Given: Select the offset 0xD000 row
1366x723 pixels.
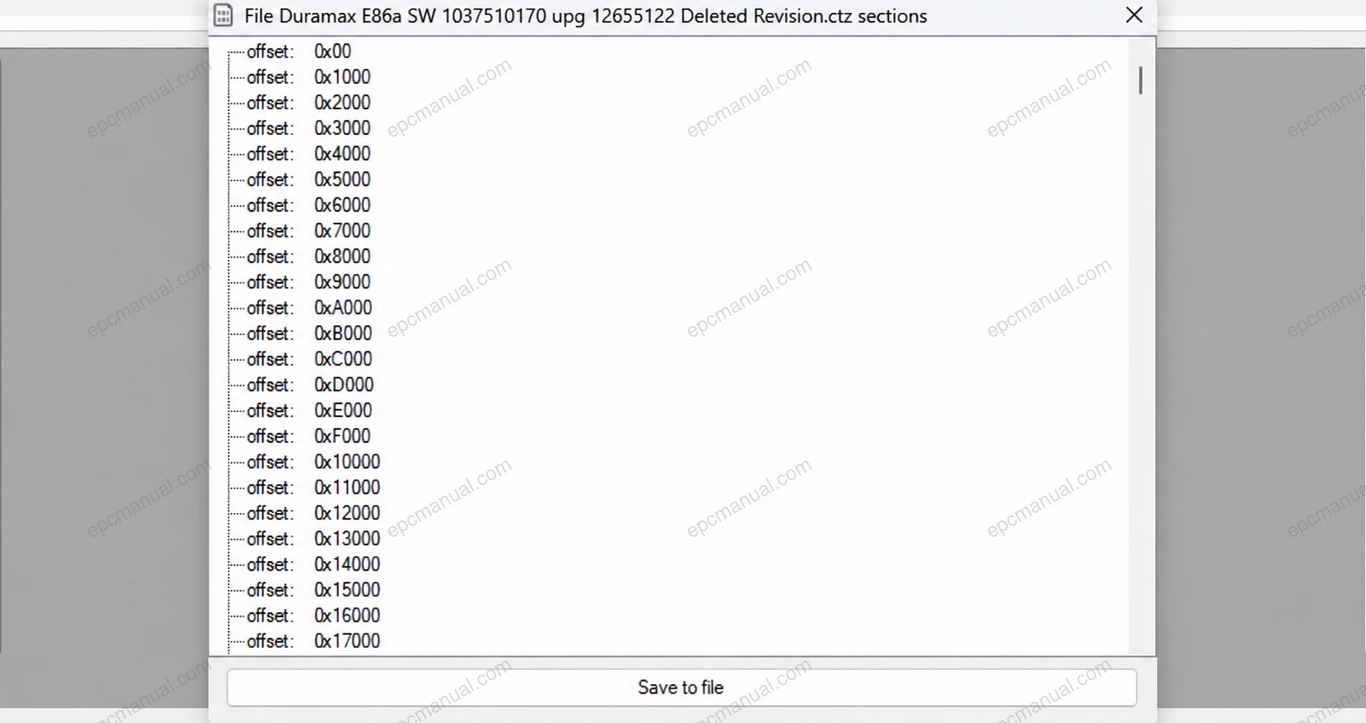Looking at the screenshot, I should [310, 385].
